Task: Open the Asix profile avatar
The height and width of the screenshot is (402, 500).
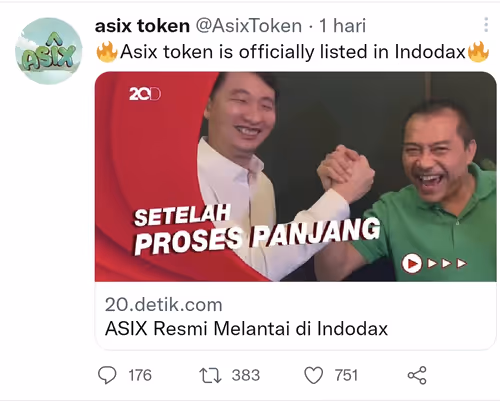Action: (49, 51)
